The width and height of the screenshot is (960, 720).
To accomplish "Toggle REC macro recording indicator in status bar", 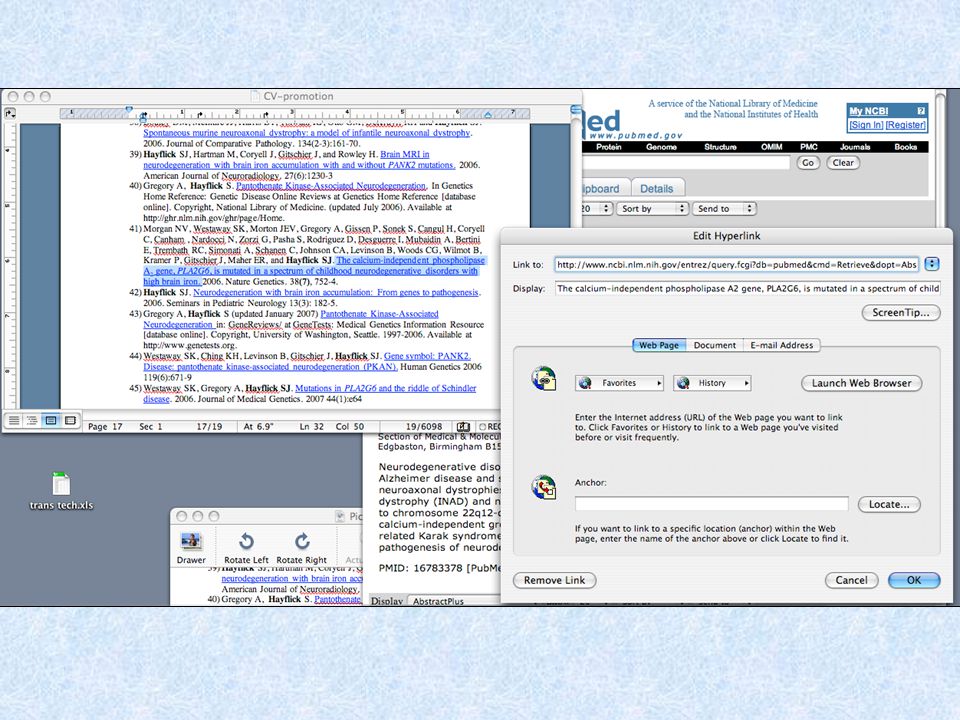I will click(490, 426).
